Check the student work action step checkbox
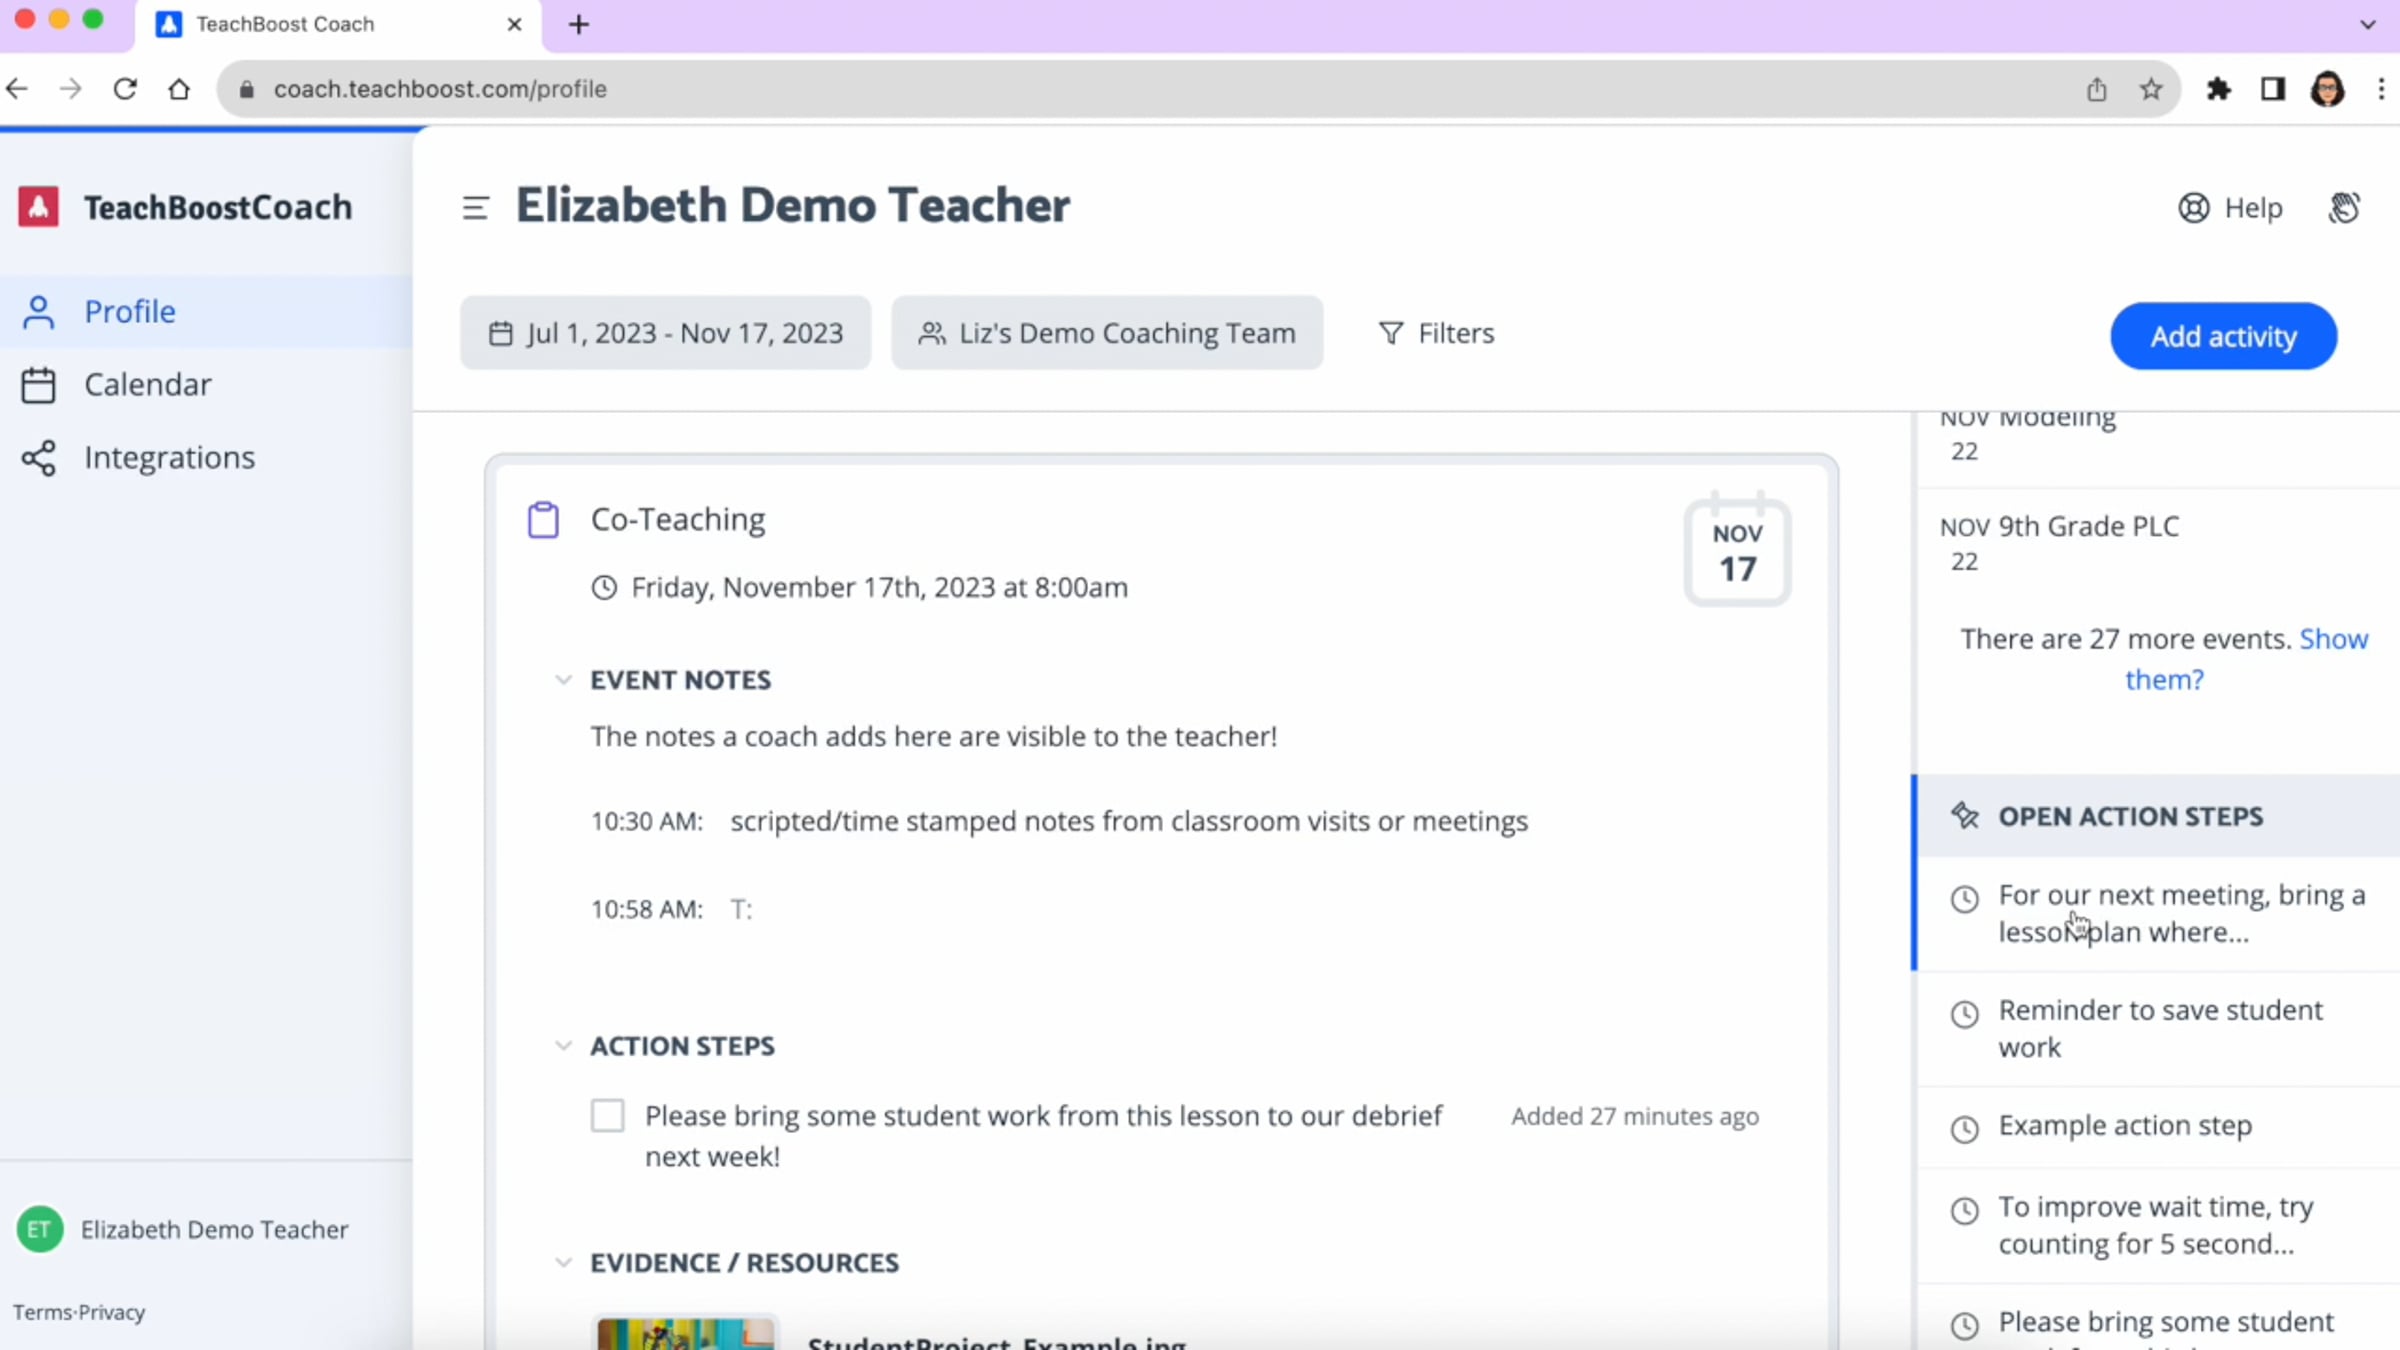Viewport: 2400px width, 1350px height. pyautogui.click(x=607, y=1115)
